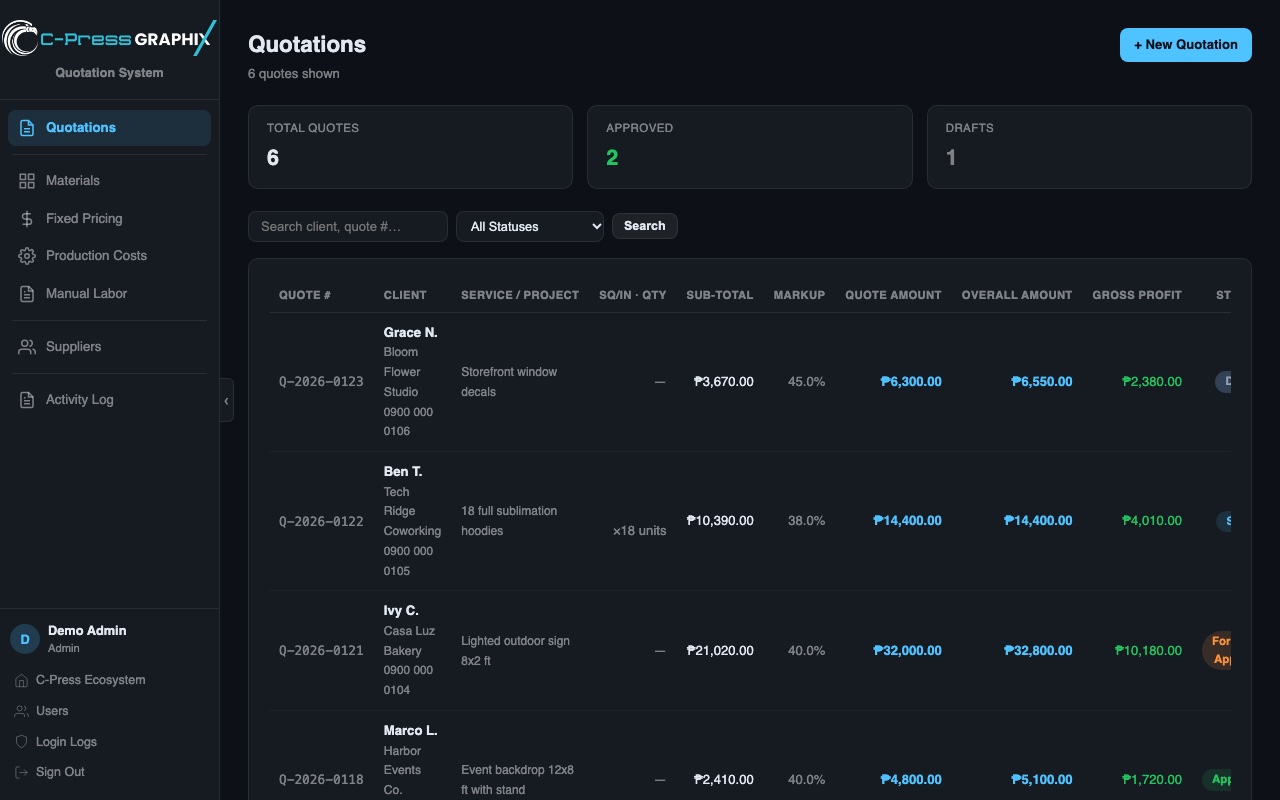
Task: Click client name Ben T.
Action: click(x=403, y=471)
